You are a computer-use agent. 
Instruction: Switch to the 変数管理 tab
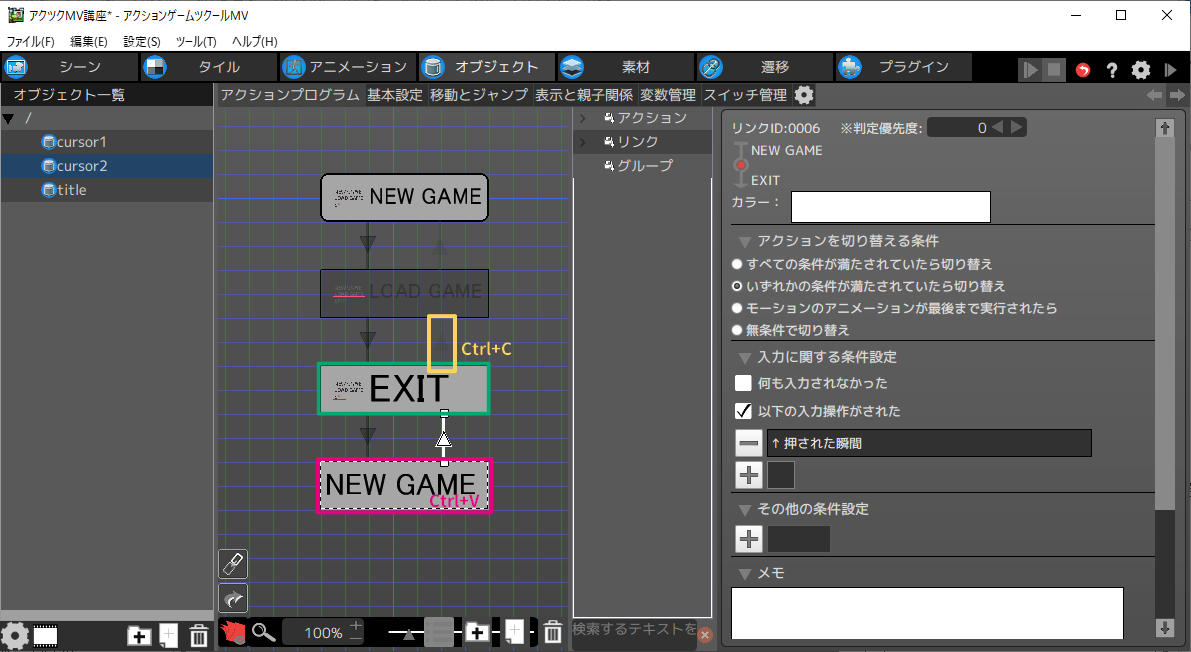667,95
